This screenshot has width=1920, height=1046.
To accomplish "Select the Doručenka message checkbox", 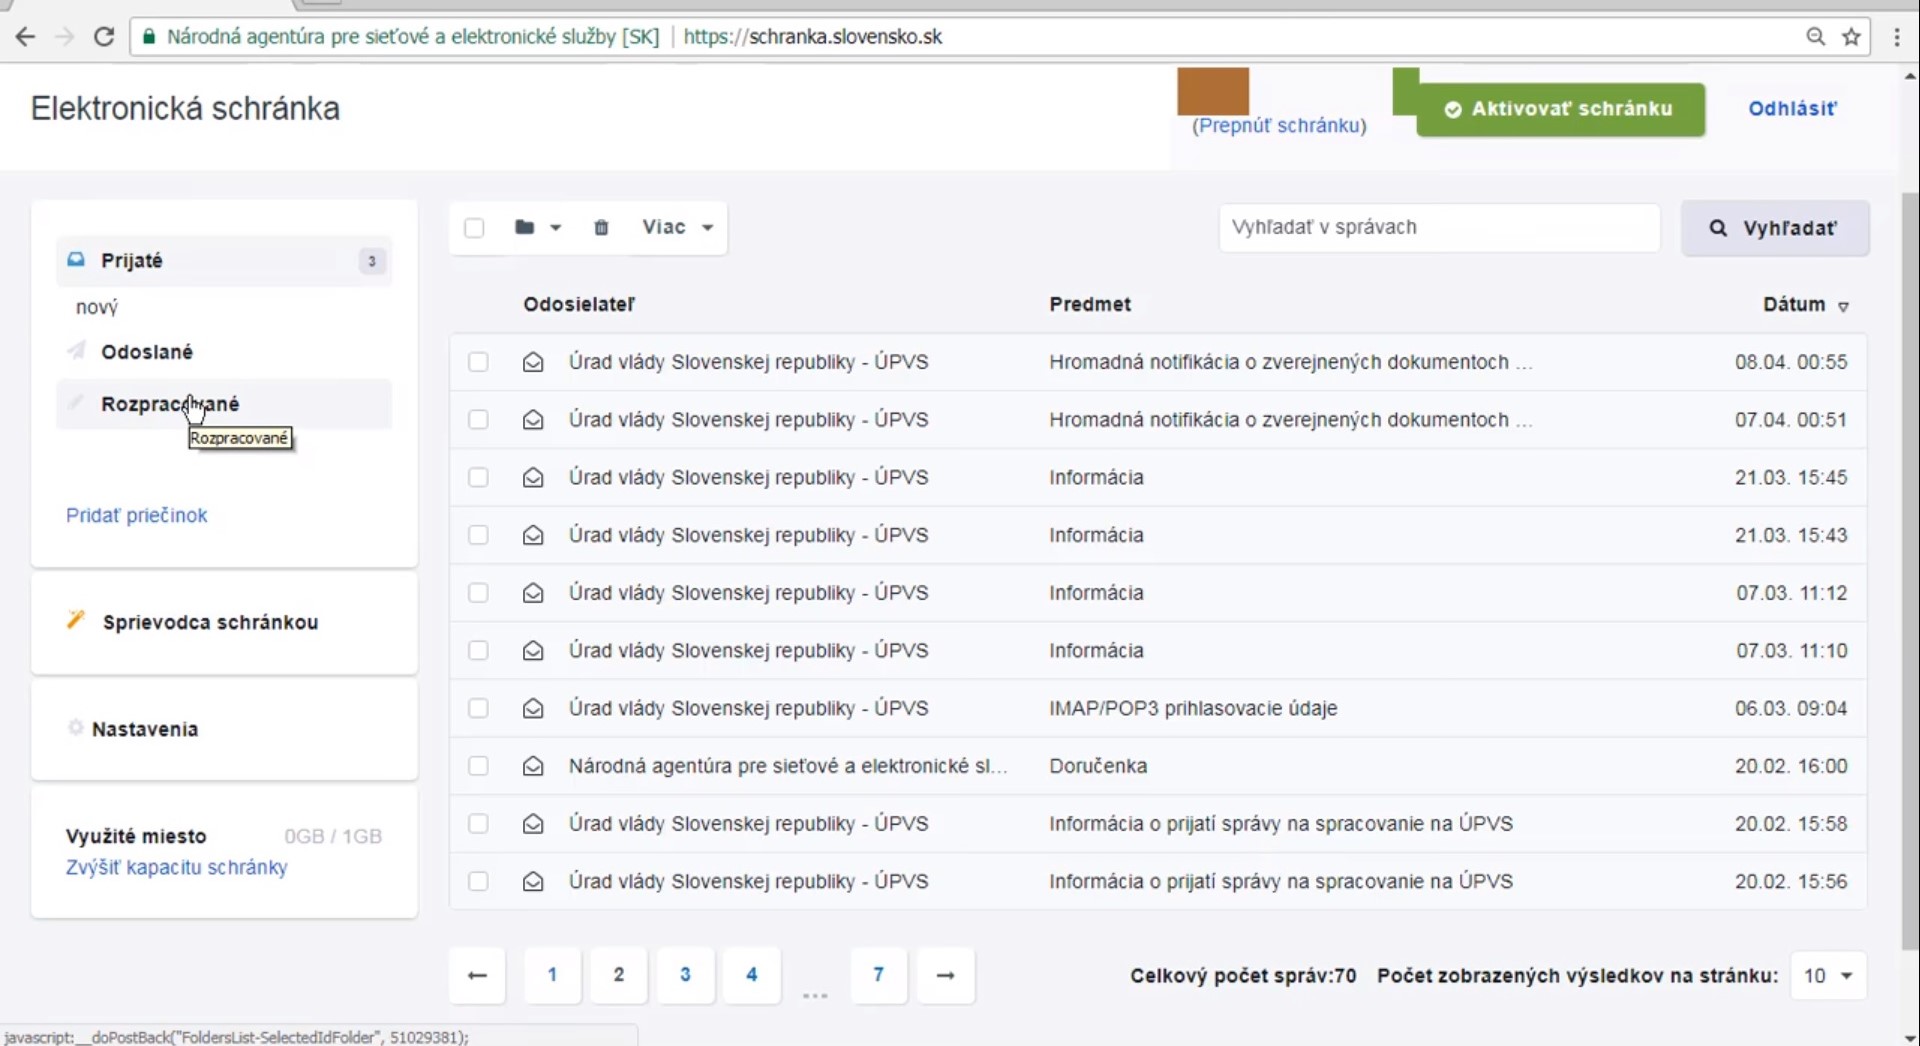I will tap(478, 766).
